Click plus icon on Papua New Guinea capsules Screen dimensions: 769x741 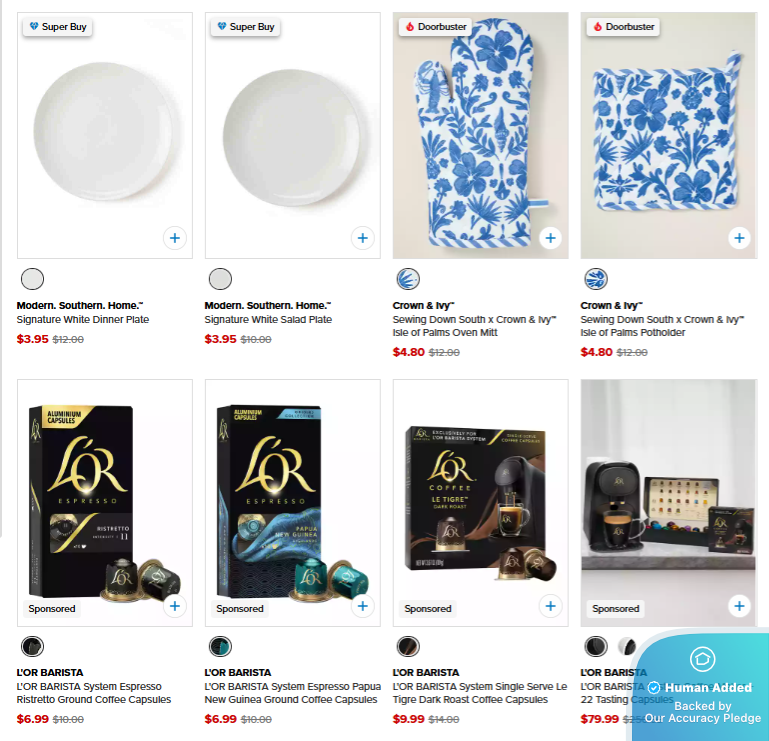click(x=362, y=606)
